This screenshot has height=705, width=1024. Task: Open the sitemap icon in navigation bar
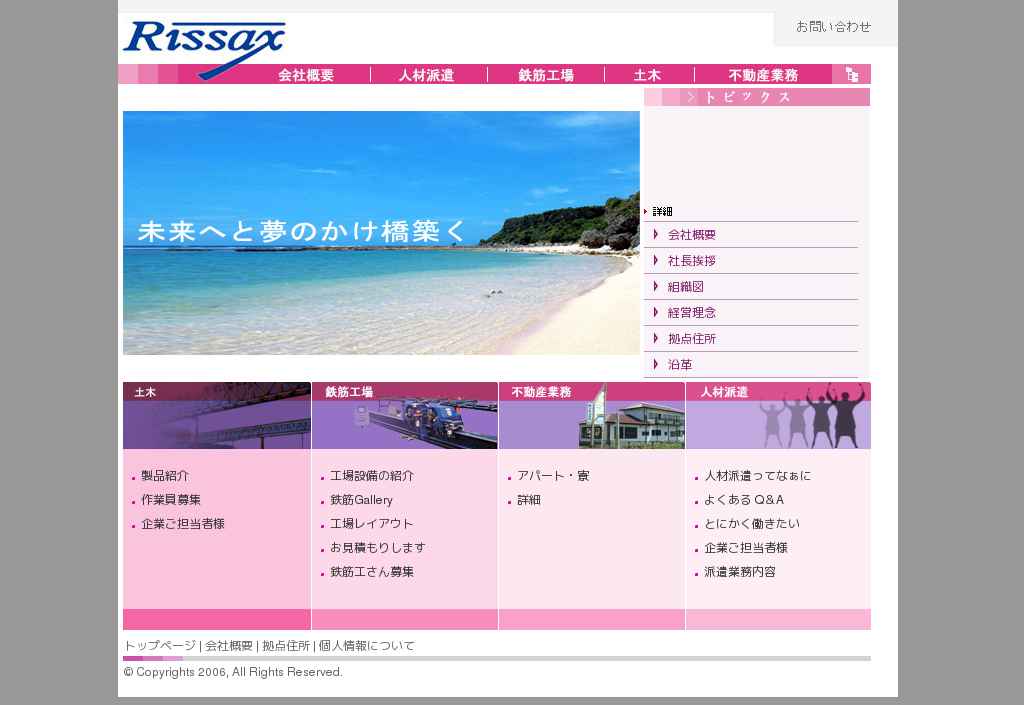(851, 74)
